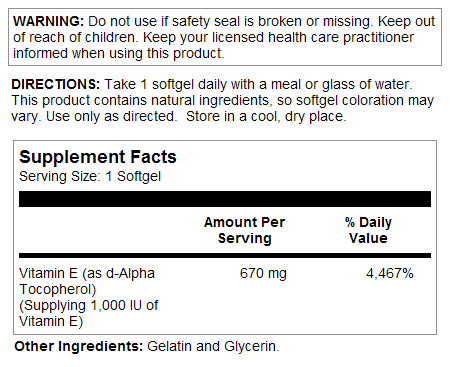The image size is (450, 367).
Task: Click the Other Ingredients label
Action: pos(79,346)
